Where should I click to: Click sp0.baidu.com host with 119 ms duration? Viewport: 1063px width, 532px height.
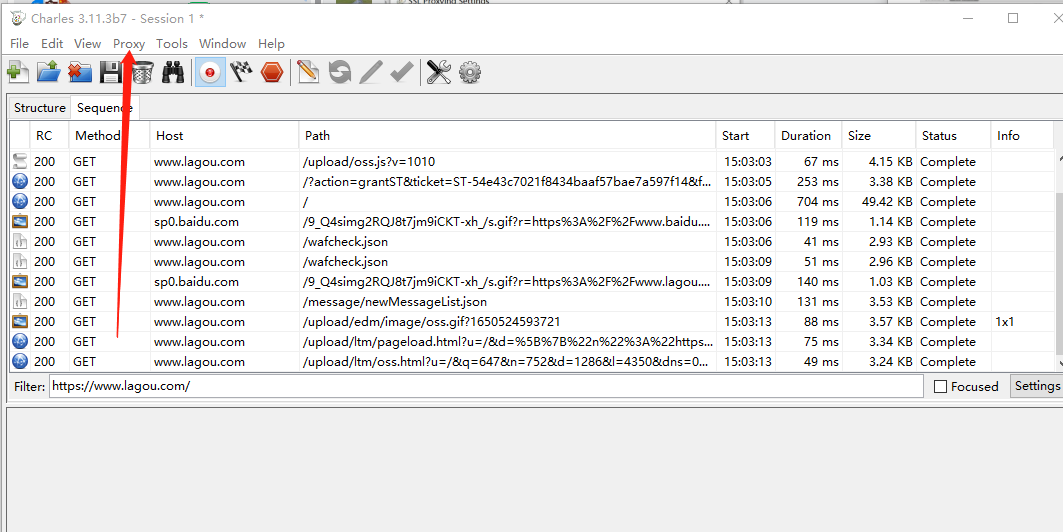(196, 222)
